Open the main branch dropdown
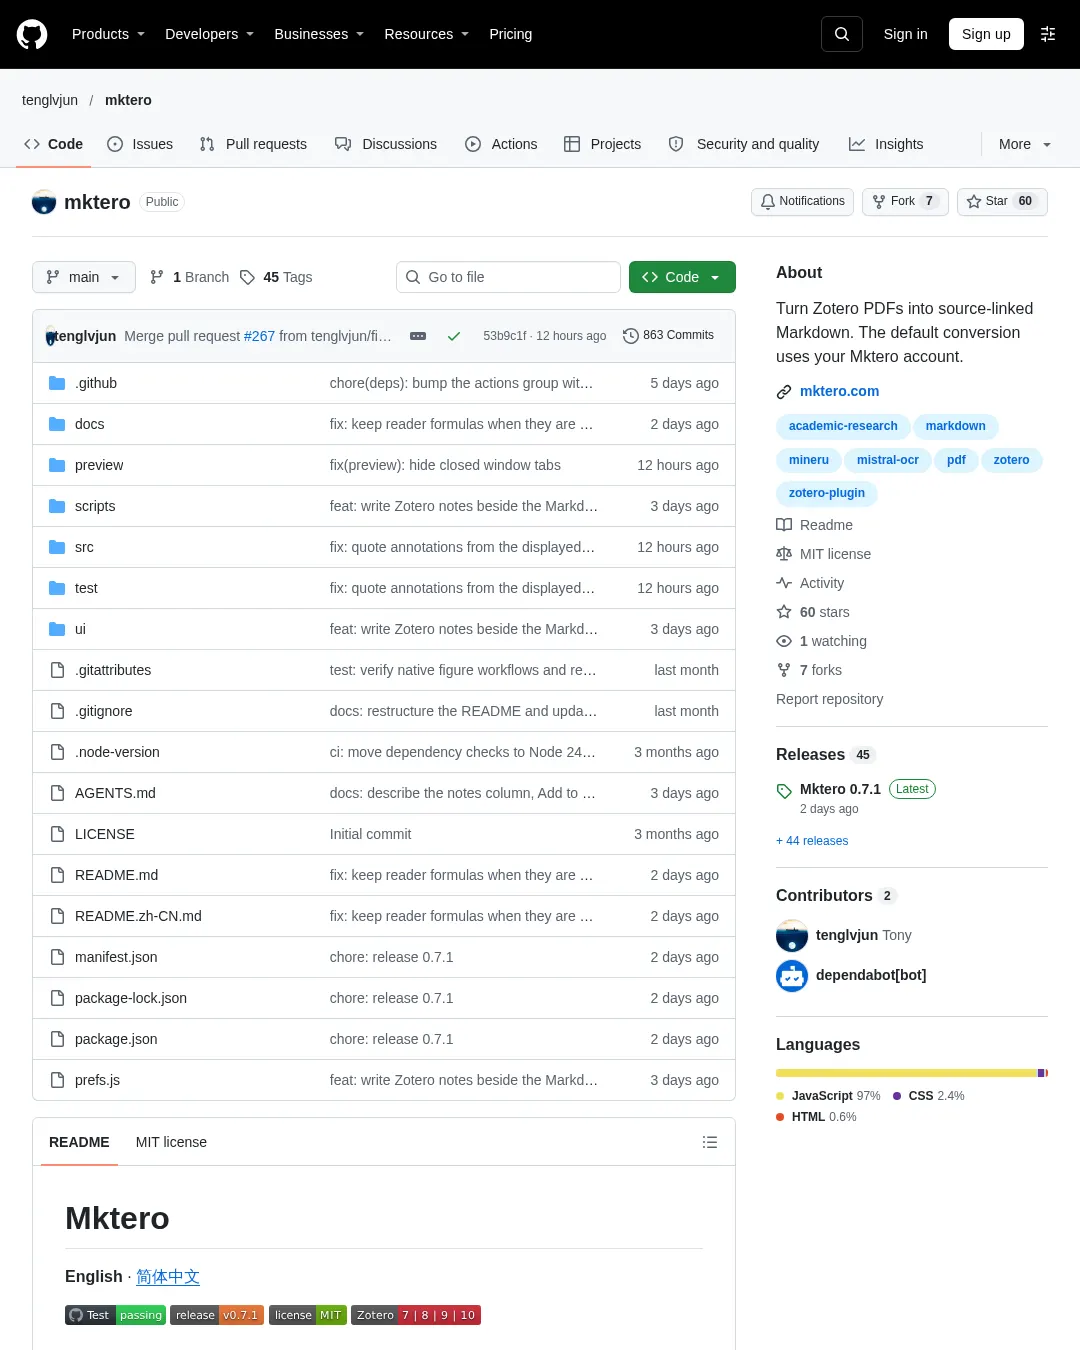The height and width of the screenshot is (1350, 1080). (x=84, y=277)
